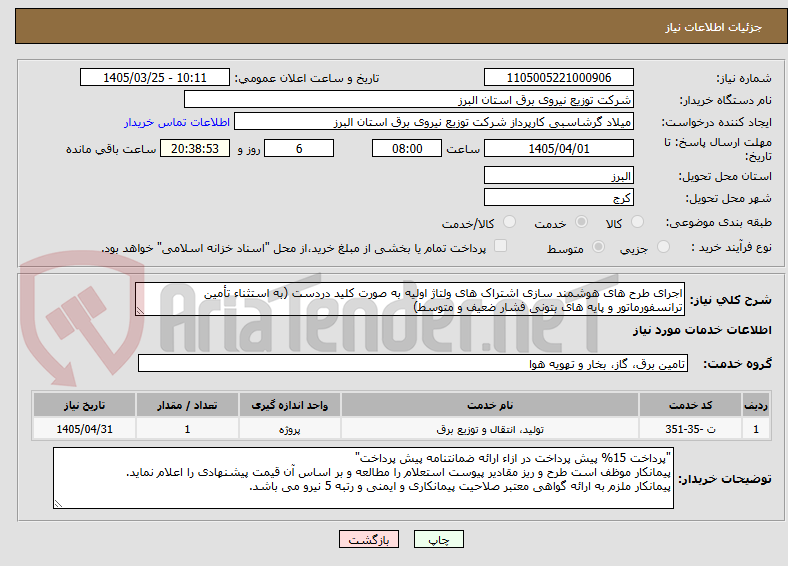This screenshot has height=566, width=788.
Task: Click the deadline date field 1405/04/01
Action: [x=559, y=148]
